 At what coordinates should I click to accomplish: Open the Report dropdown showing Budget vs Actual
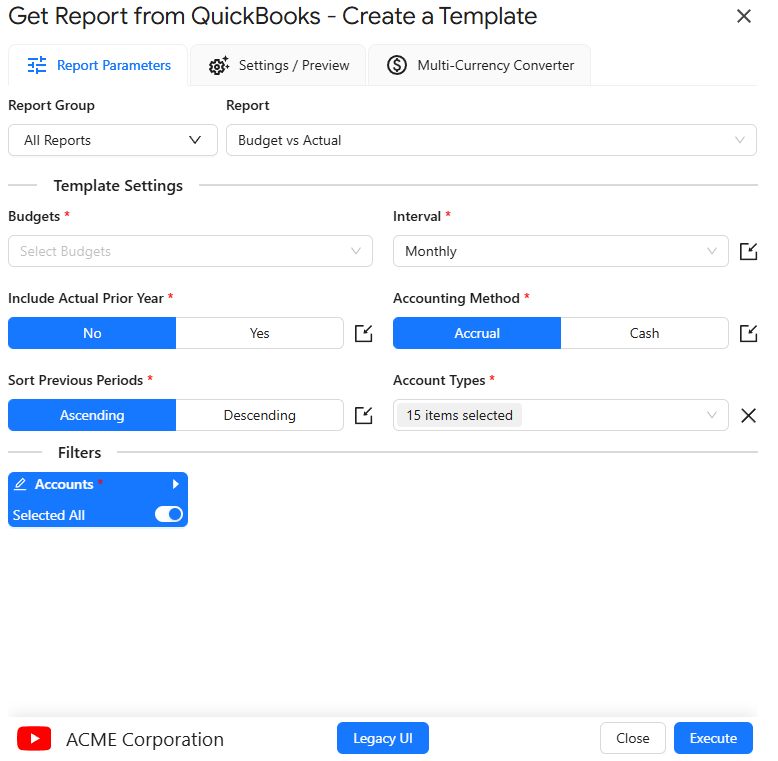tap(491, 140)
